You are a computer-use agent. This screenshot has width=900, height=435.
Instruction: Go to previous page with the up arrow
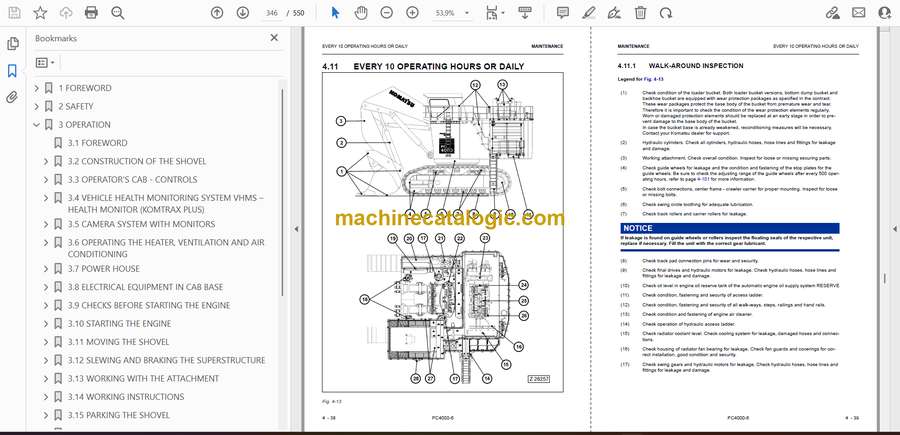pyautogui.click(x=217, y=13)
